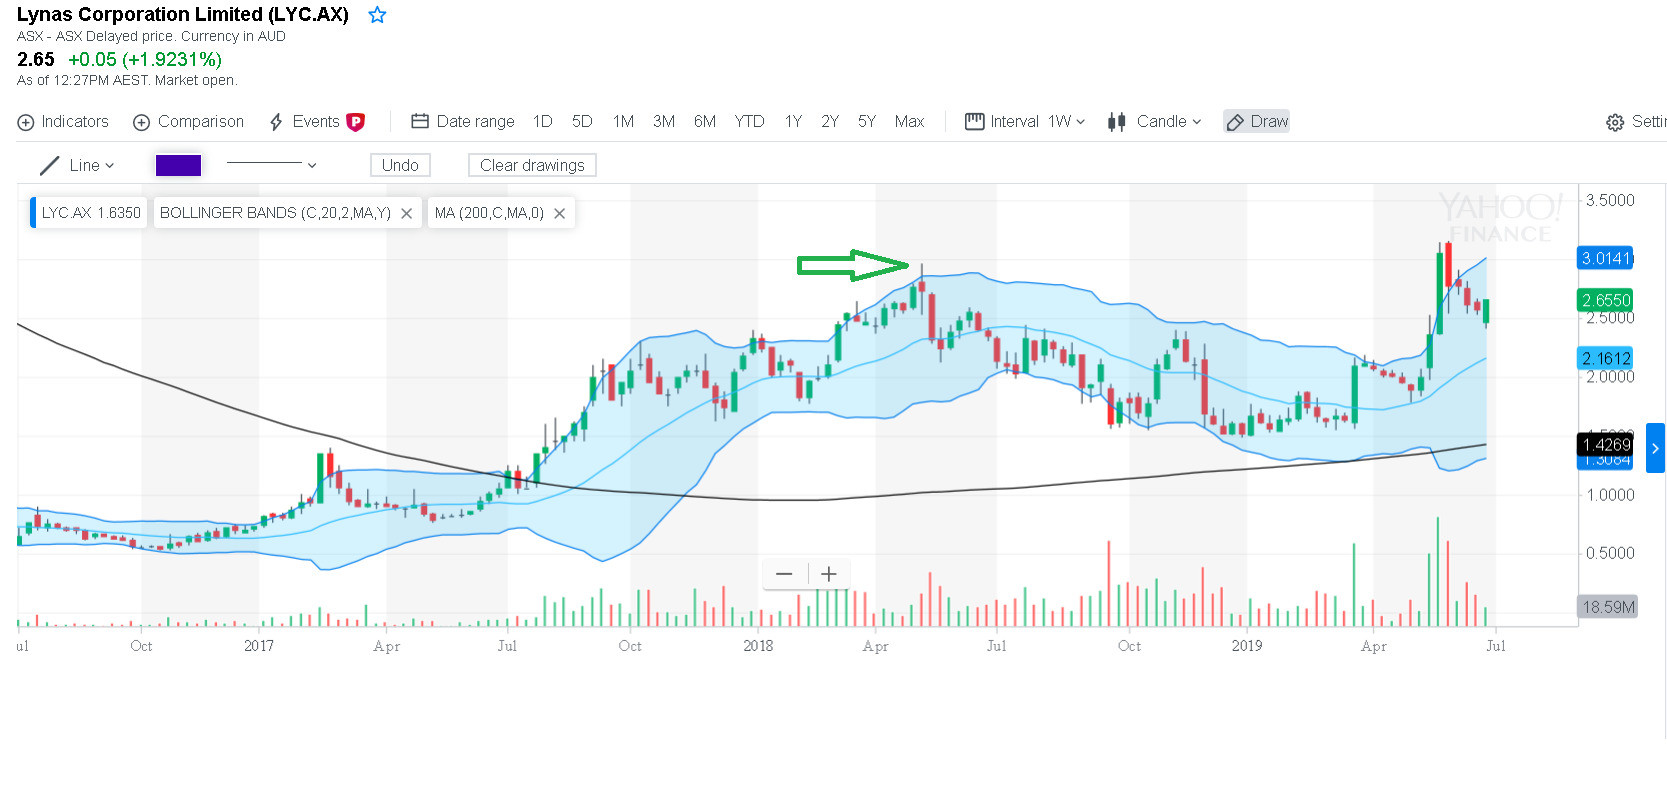Open the Date range picker
Viewport: 1667px width, 800px height.
point(463,122)
